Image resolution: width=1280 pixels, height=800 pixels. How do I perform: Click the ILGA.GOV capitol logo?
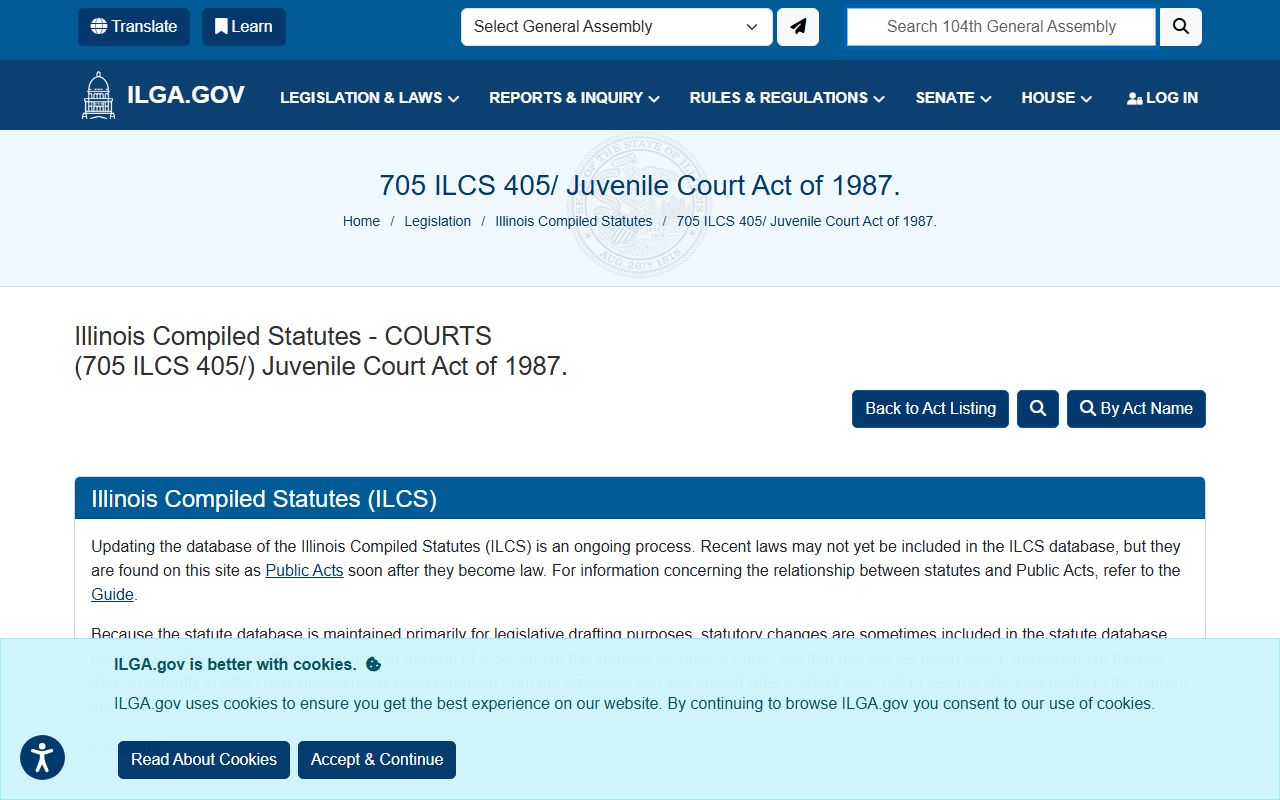pyautogui.click(x=163, y=96)
